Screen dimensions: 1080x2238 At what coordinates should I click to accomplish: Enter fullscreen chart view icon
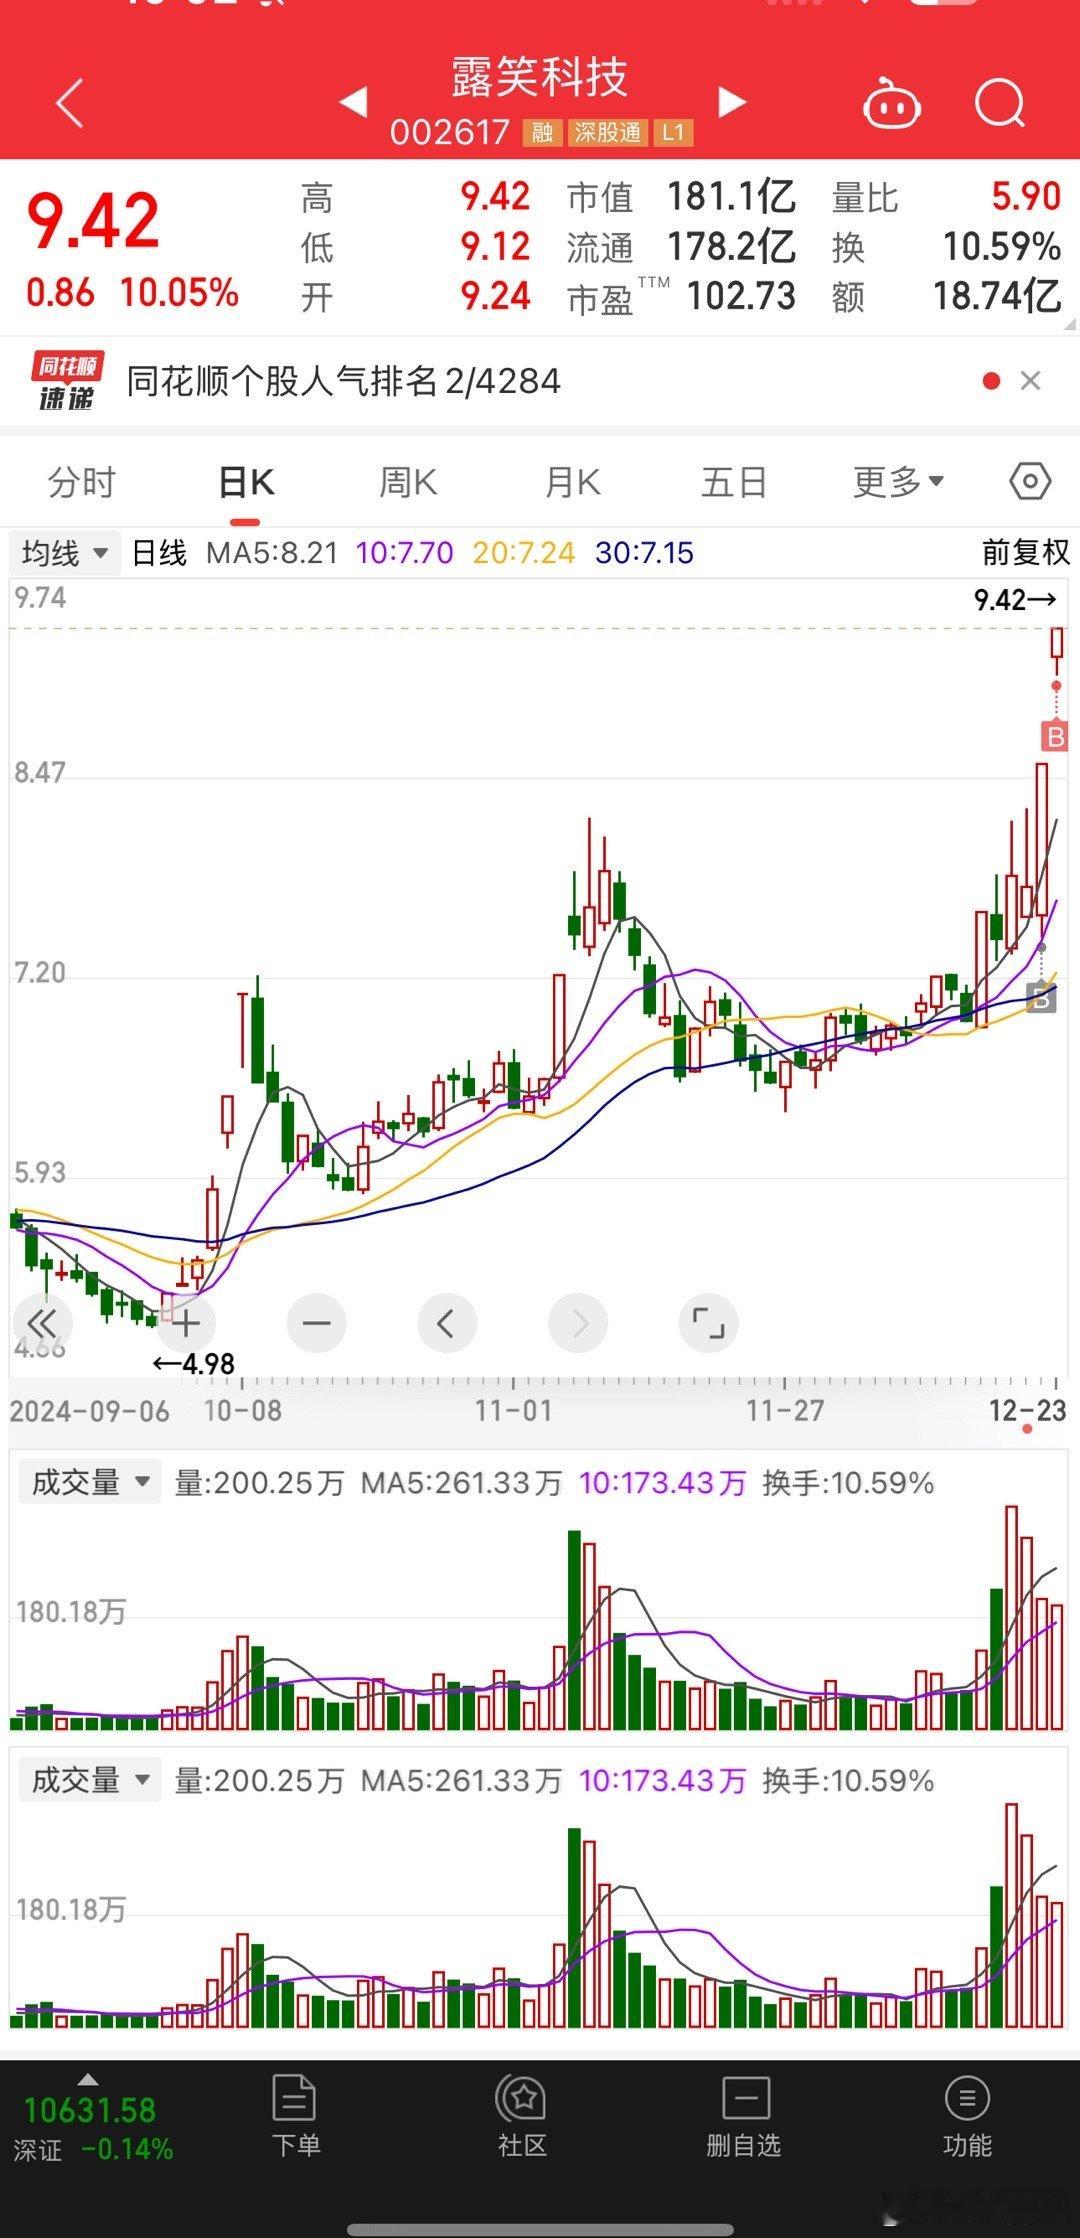709,1324
